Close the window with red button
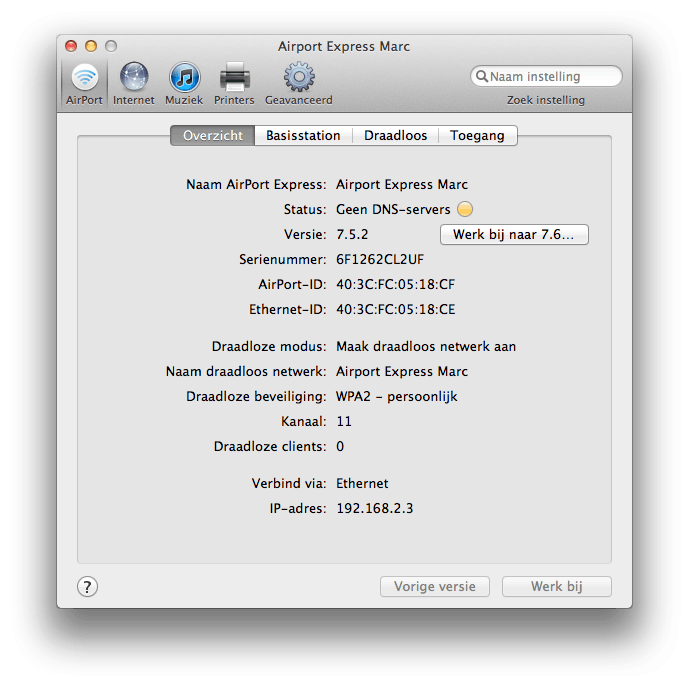689x687 pixels. [71, 46]
